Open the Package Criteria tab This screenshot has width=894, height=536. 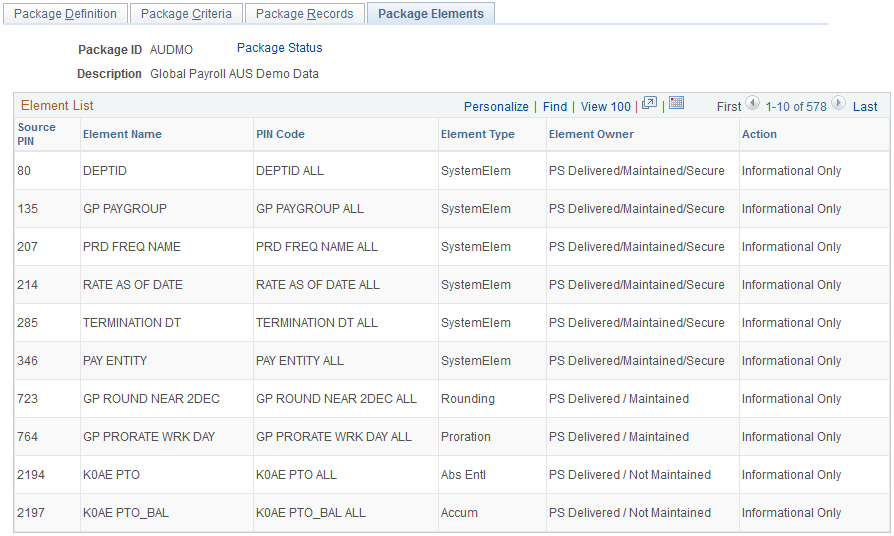point(186,14)
